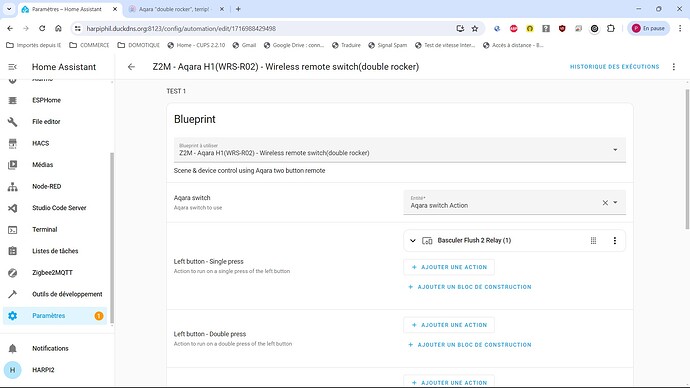
Task: Open Signal Spam bookmark
Action: (388, 45)
